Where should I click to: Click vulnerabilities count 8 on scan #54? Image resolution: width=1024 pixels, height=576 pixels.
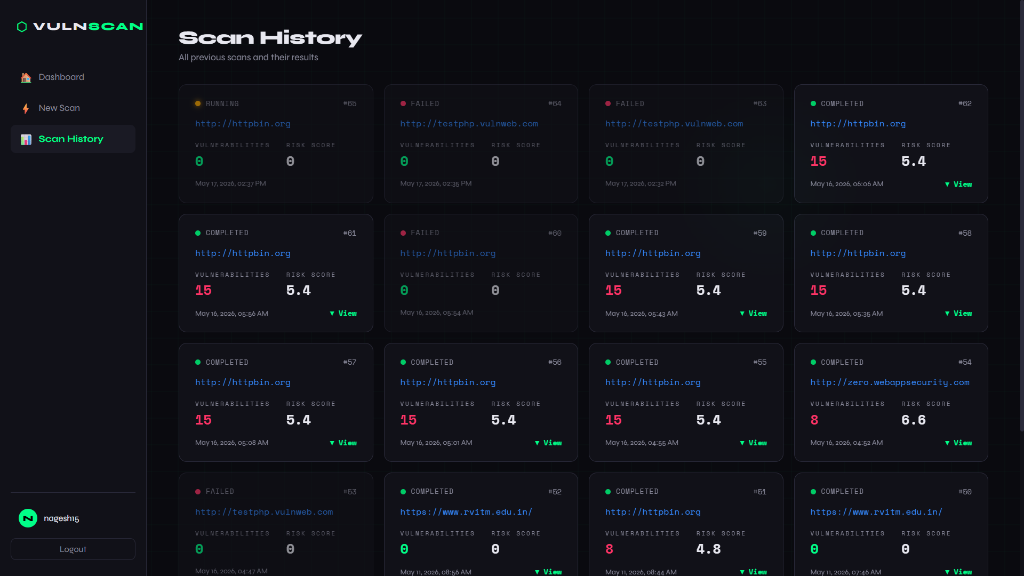click(814, 421)
